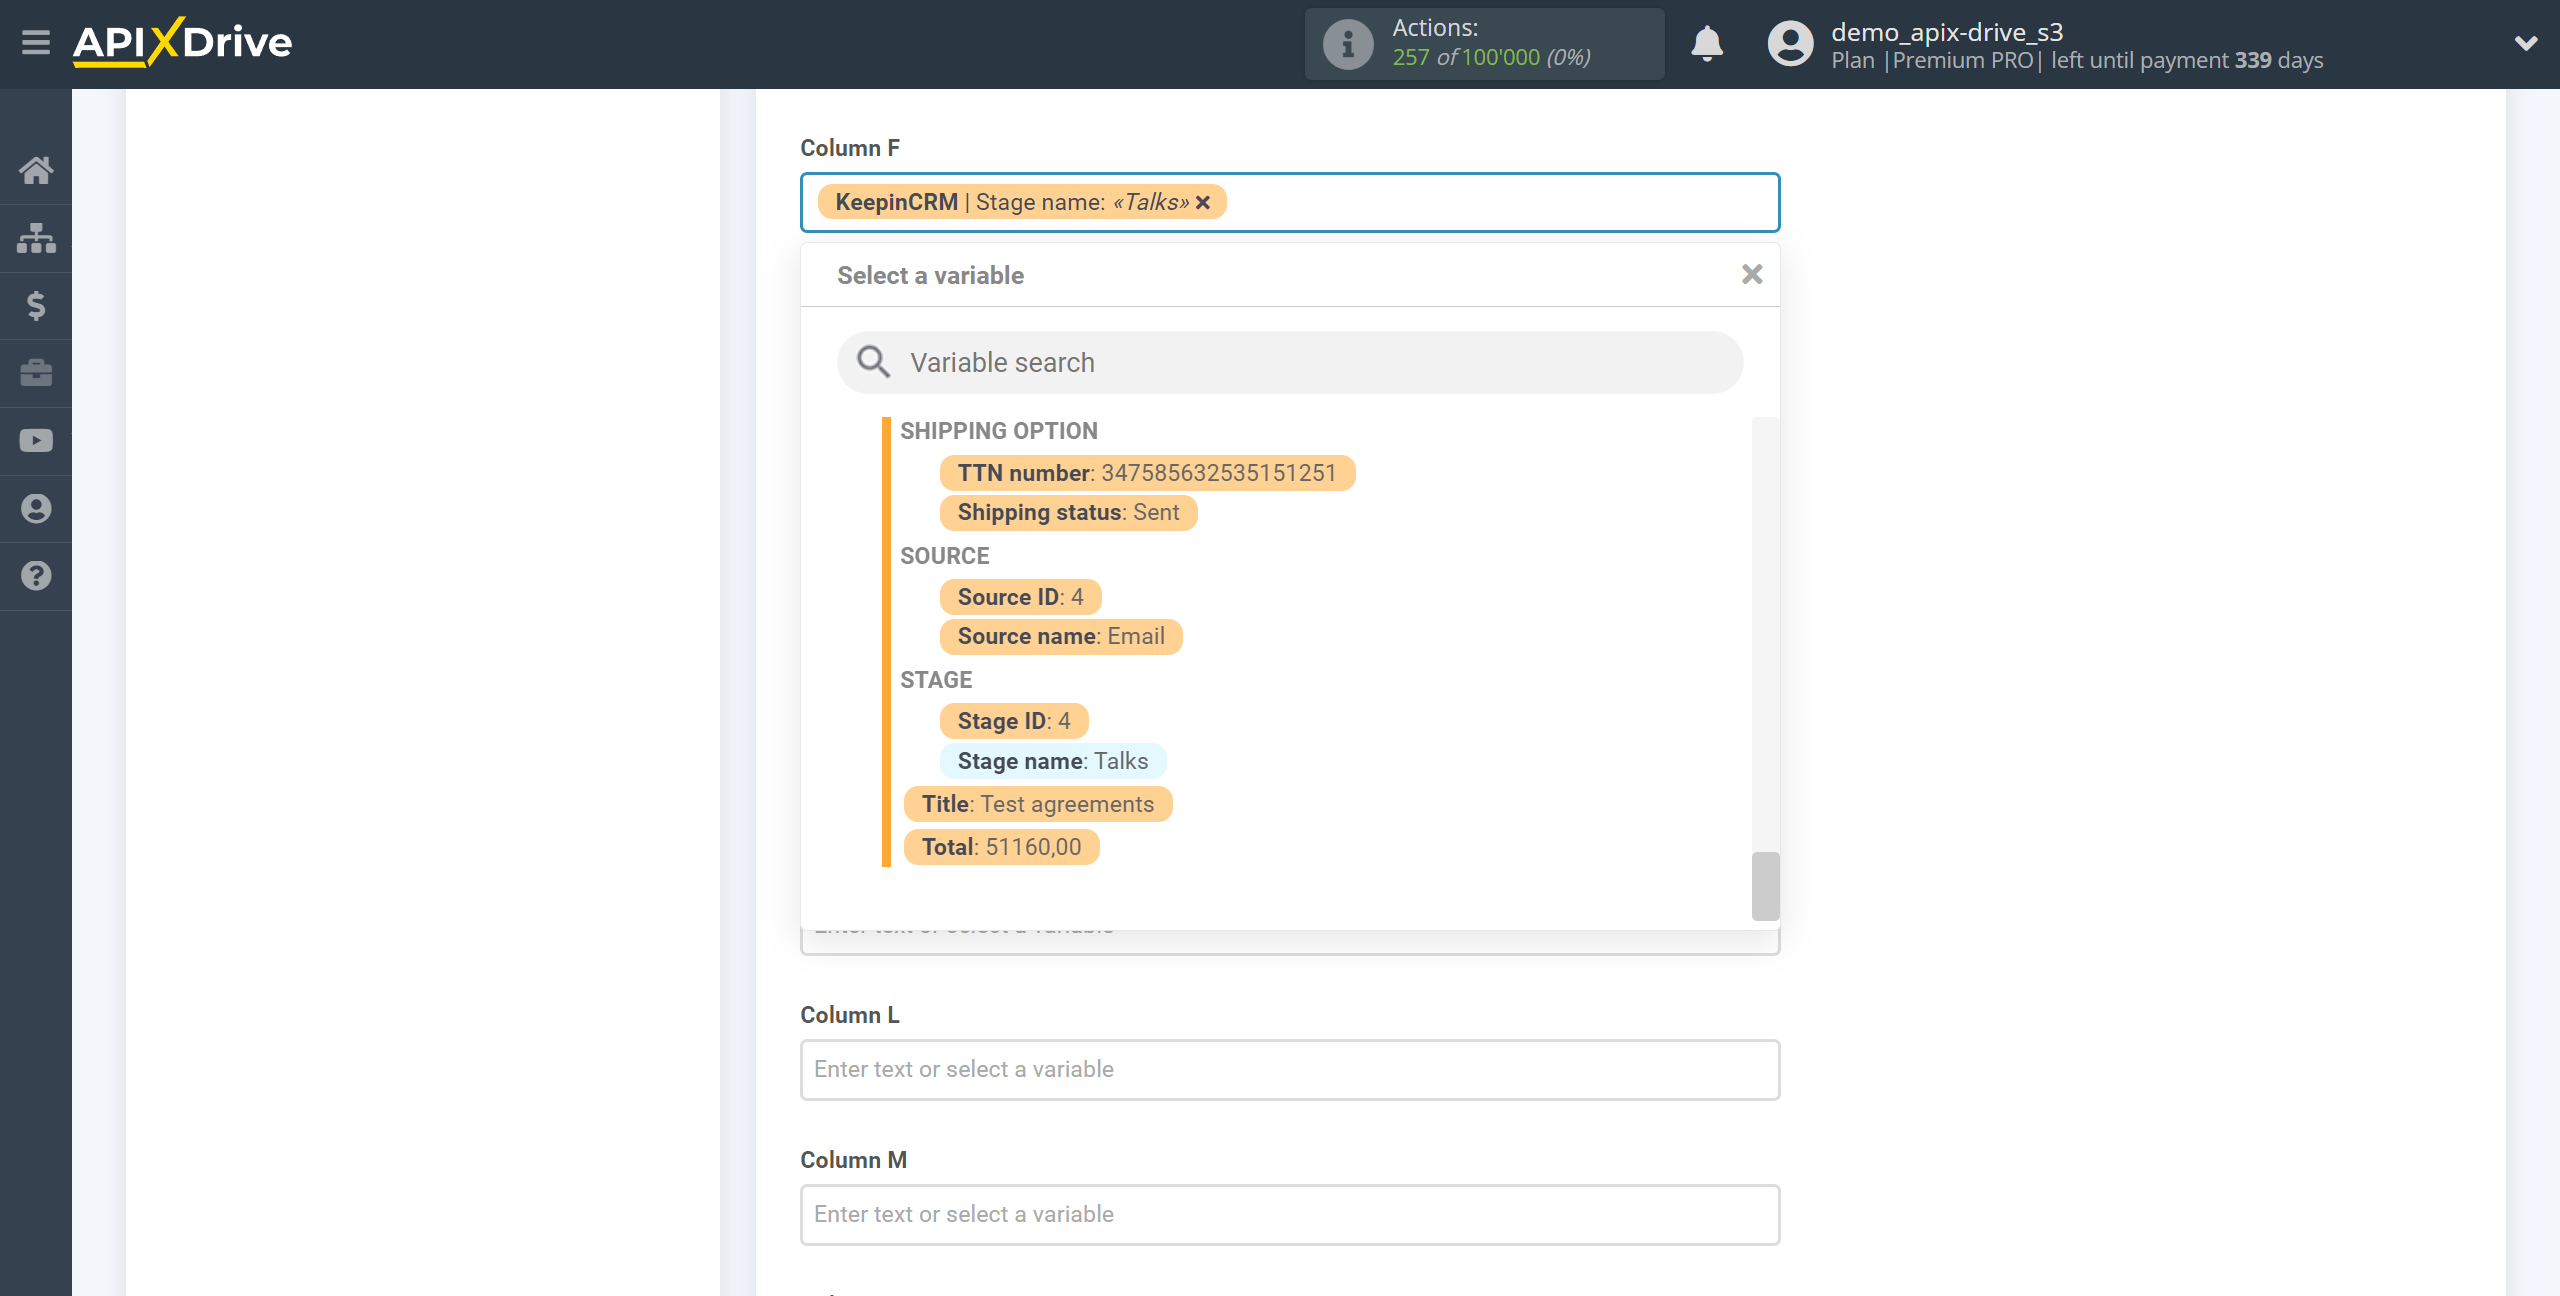Select the TTN number variable
Viewport: 2560px width, 1296px height.
[1147, 473]
